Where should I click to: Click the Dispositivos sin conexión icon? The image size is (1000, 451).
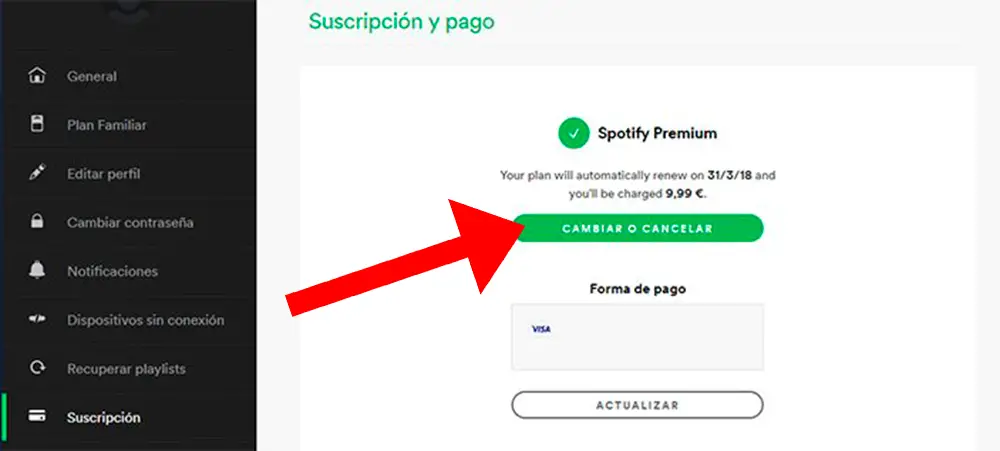[38, 320]
